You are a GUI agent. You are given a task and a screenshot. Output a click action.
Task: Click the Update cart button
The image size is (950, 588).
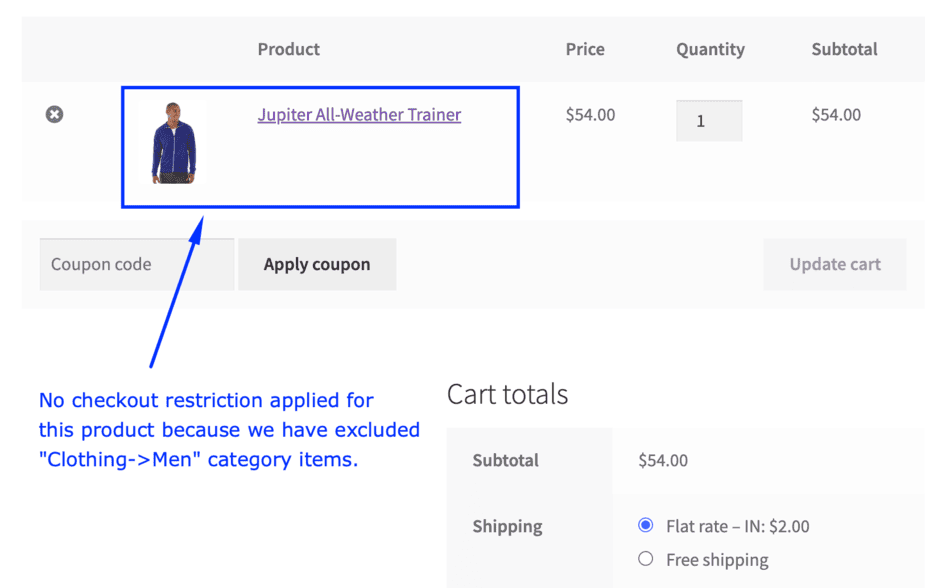pos(835,264)
